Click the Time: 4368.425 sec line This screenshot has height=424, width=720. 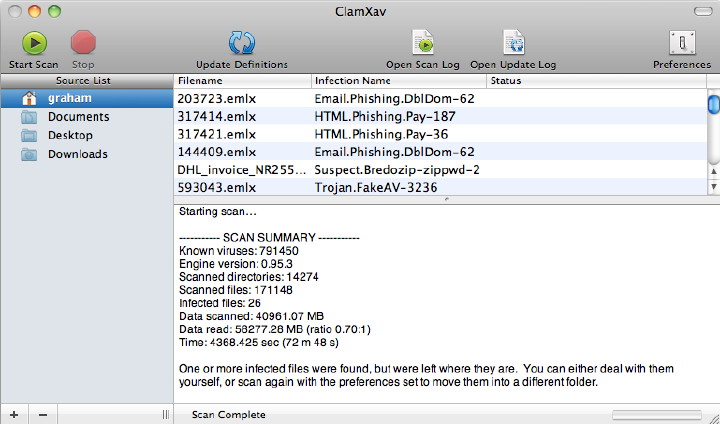[259, 342]
